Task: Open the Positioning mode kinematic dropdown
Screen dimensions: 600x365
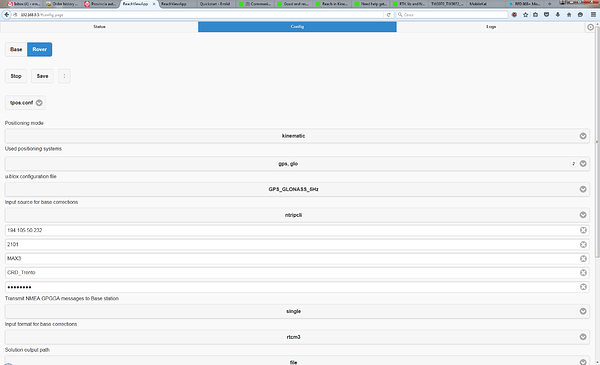Action: tap(297, 136)
